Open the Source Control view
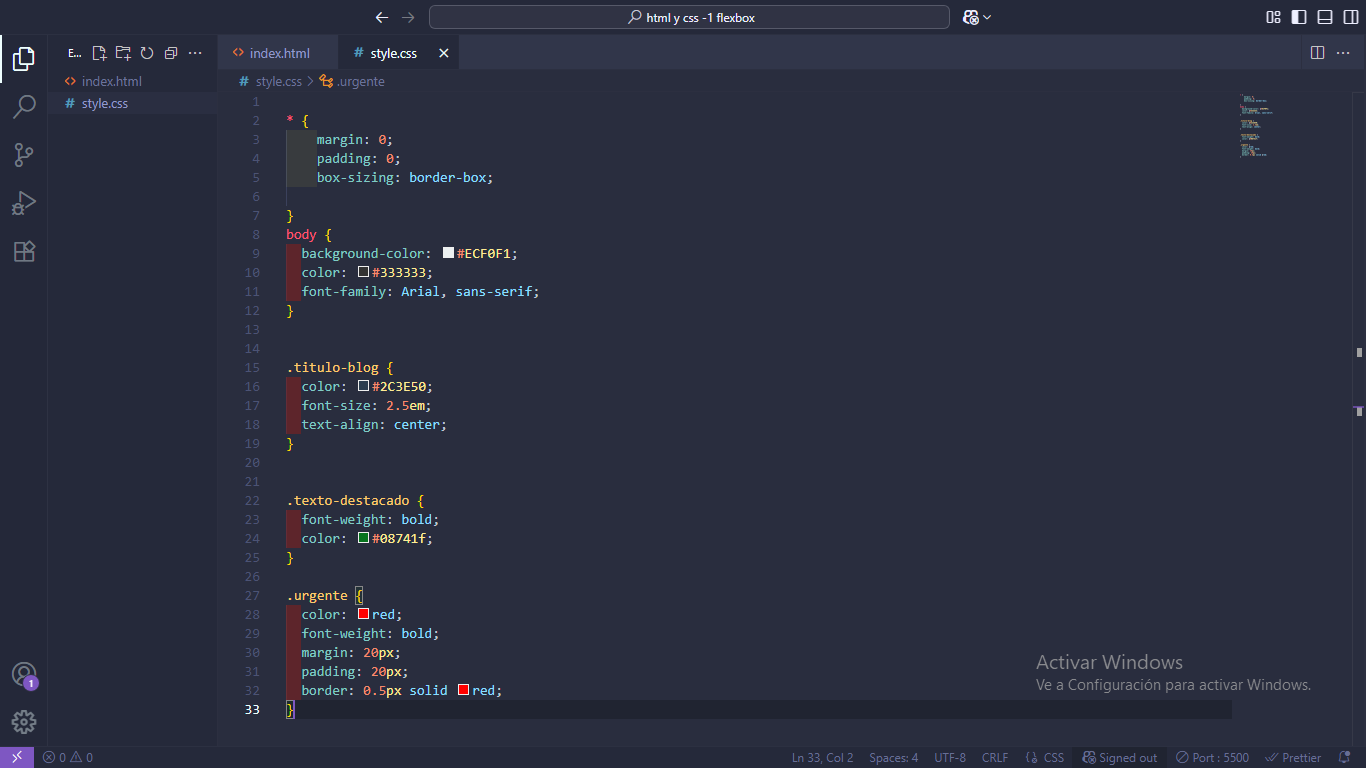The image size is (1366, 768). click(x=24, y=155)
